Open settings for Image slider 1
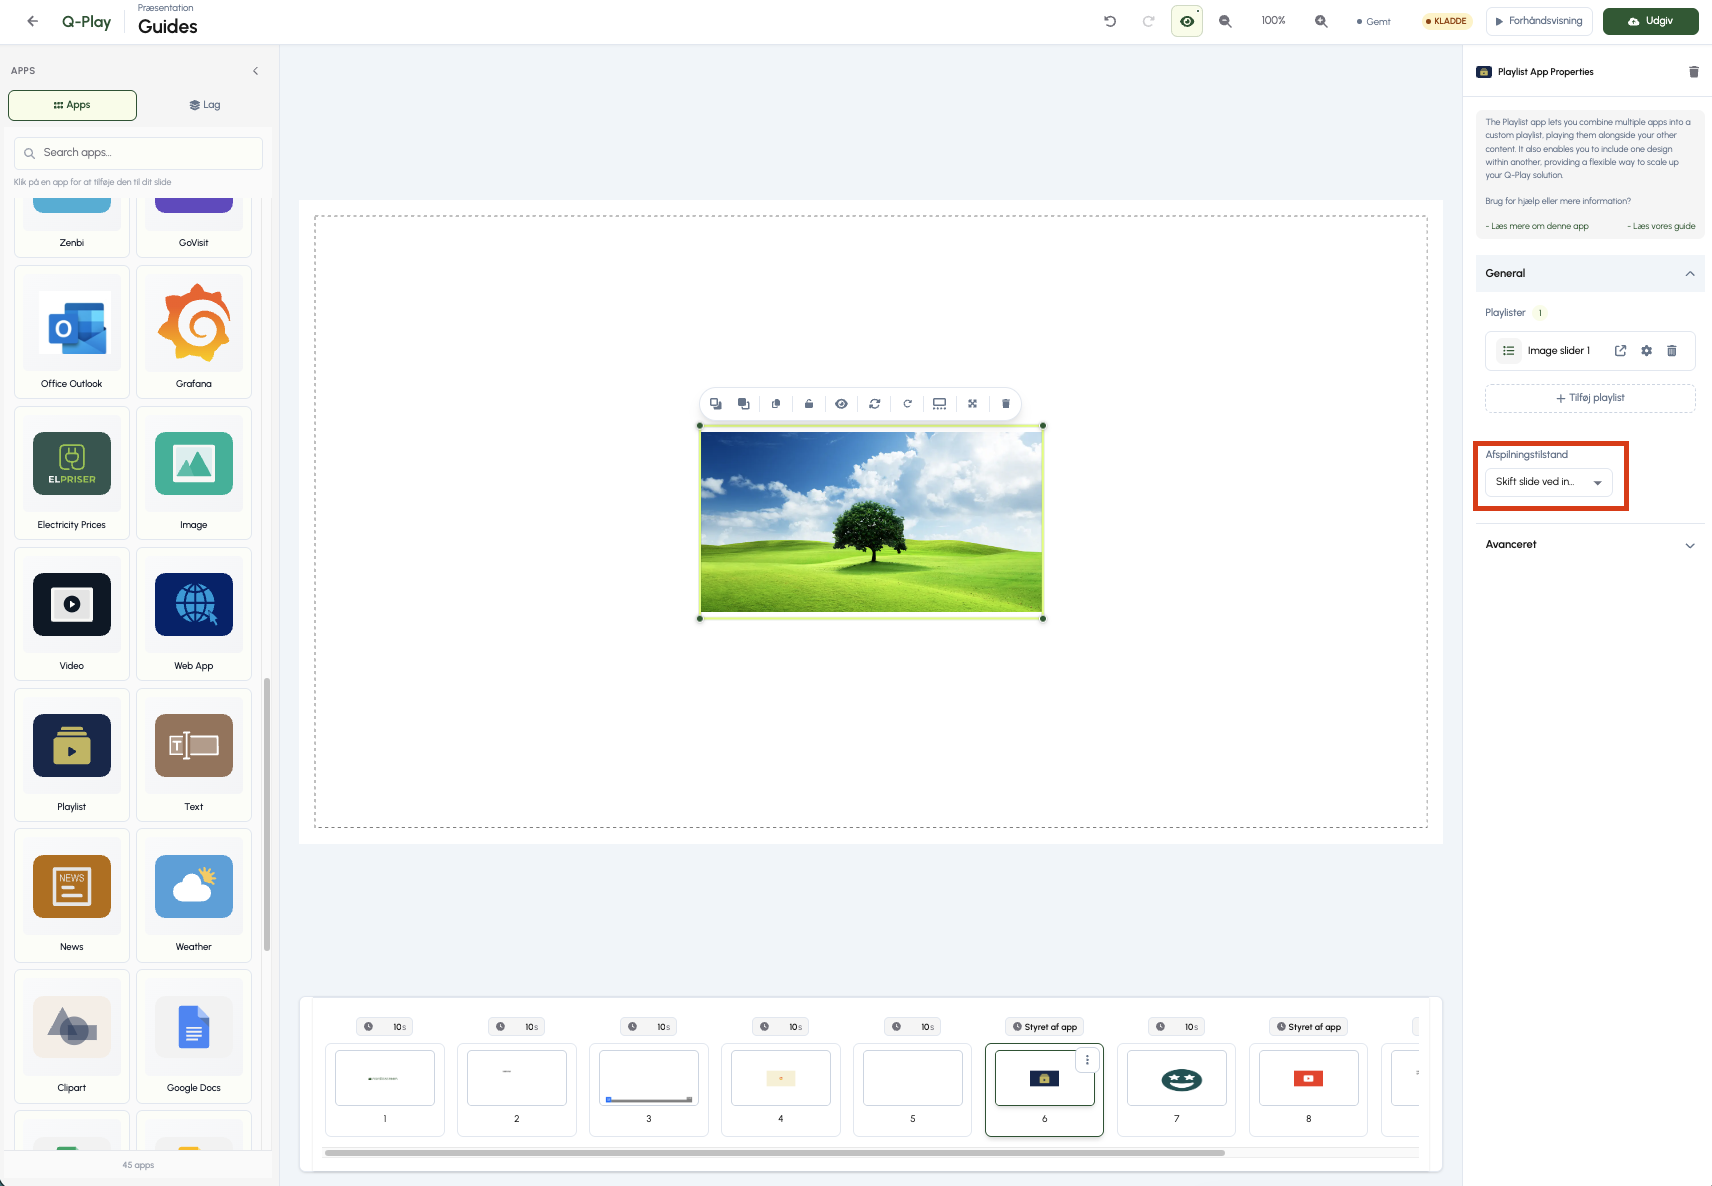Screen dimensions: 1712x1186 [1647, 351]
